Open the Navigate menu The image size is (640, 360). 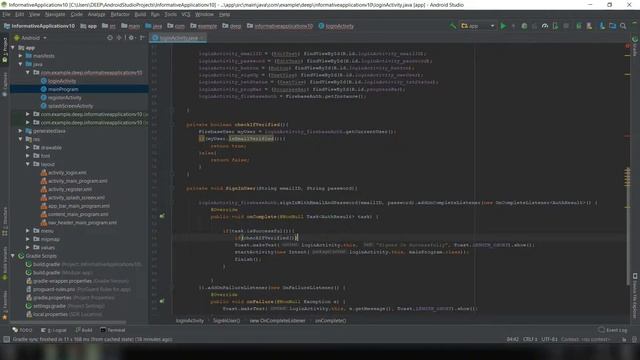pos(55,14)
